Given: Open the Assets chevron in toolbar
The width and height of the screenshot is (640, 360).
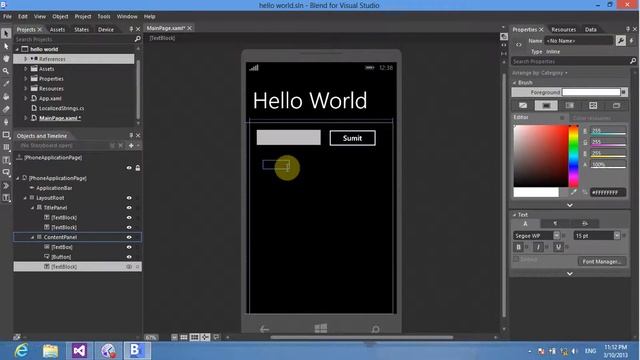Looking at the screenshot, I should [6, 185].
